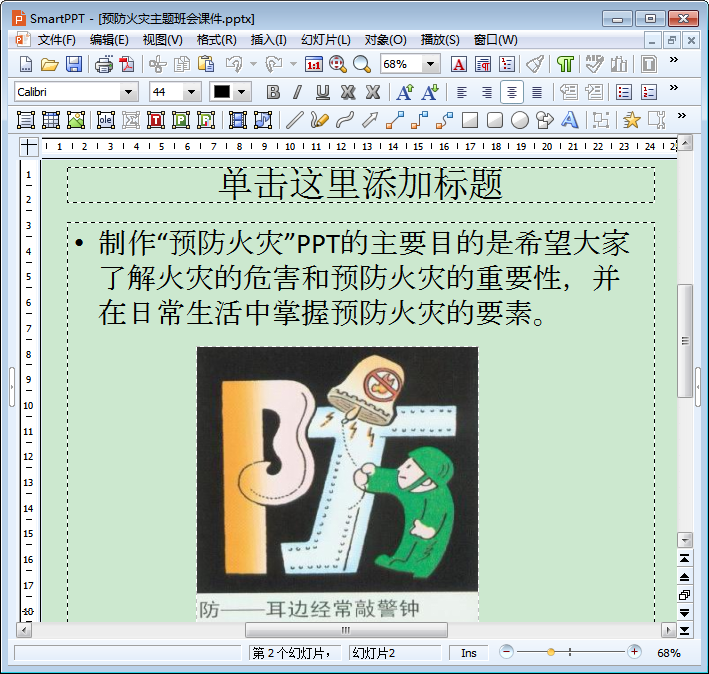Align text left
The image size is (709, 674).
click(461, 92)
